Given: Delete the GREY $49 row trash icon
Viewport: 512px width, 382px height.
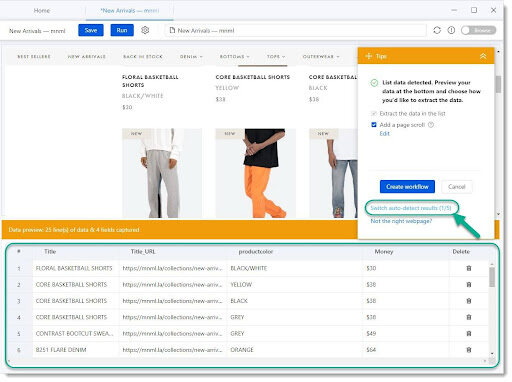Looking at the screenshot, I should pyautogui.click(x=469, y=334).
